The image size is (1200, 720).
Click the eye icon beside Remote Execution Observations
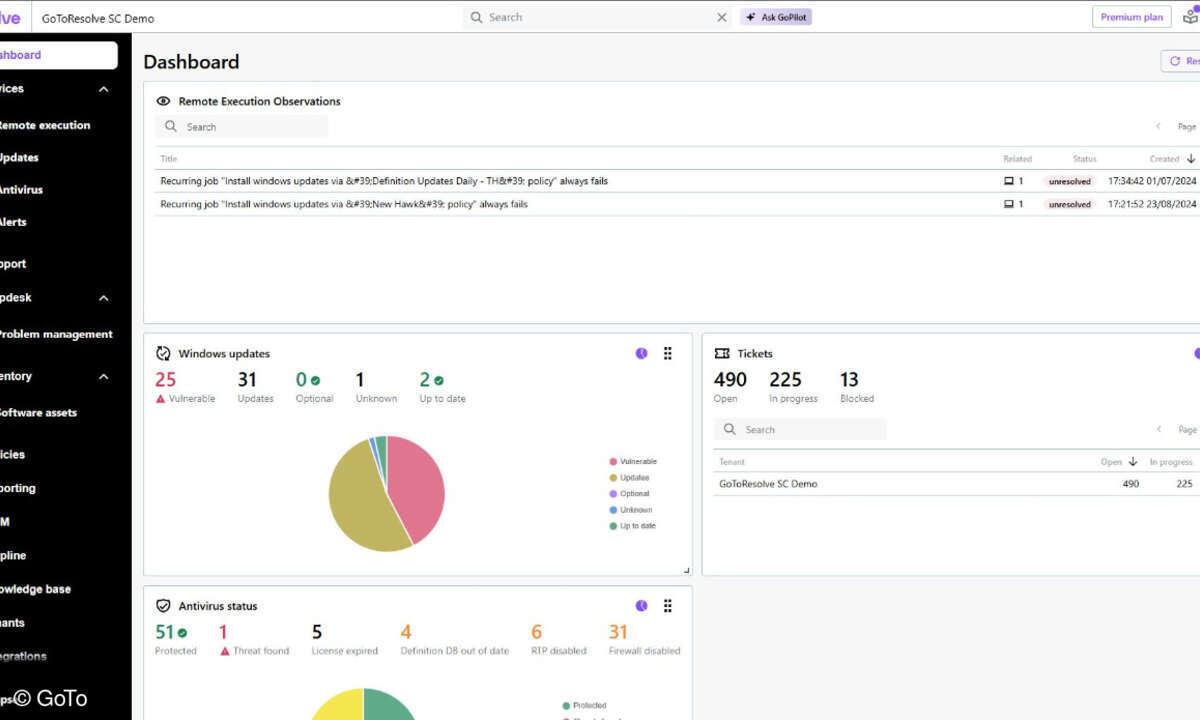164,101
